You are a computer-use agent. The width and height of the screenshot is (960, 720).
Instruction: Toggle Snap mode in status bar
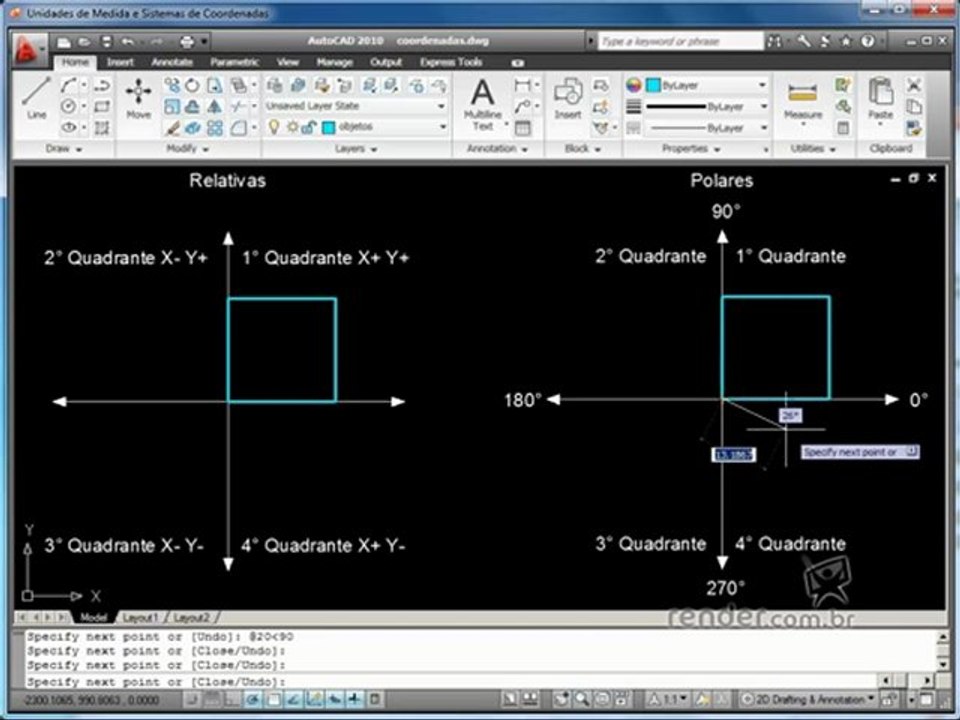[192, 699]
